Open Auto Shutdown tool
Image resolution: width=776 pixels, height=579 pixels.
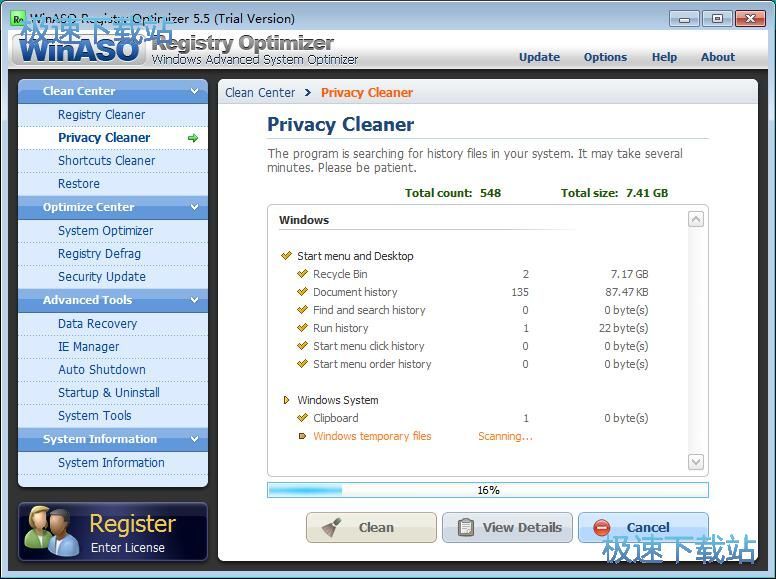113,370
